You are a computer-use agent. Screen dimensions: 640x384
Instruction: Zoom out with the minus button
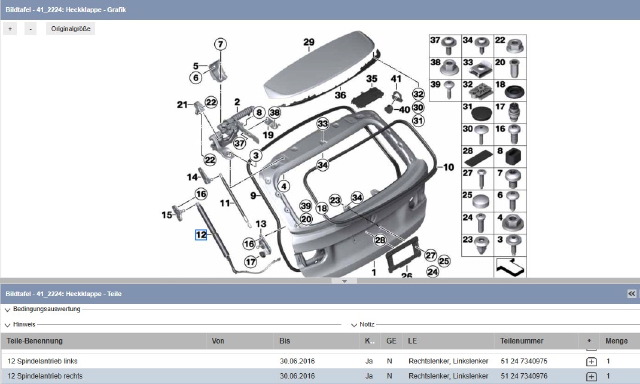point(31,29)
